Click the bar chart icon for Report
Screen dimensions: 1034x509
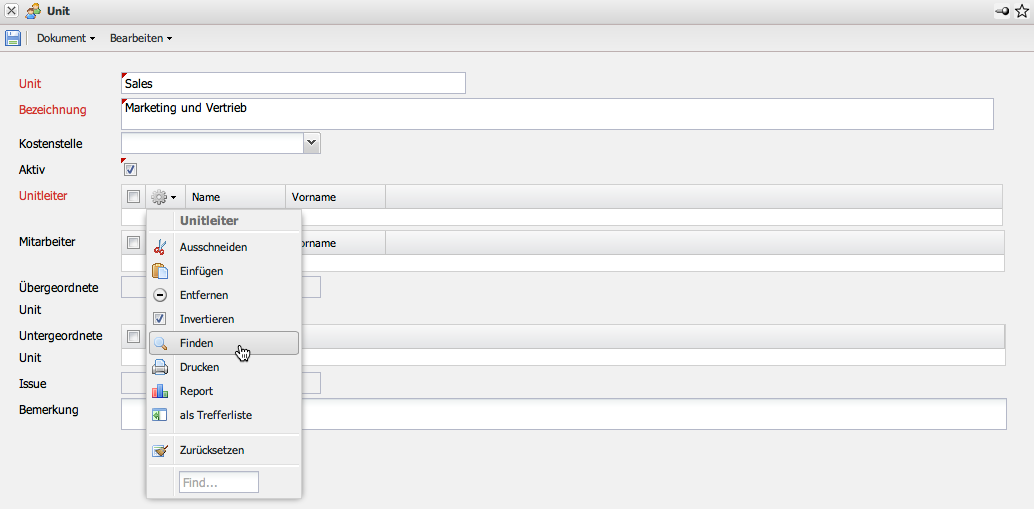[x=160, y=391]
